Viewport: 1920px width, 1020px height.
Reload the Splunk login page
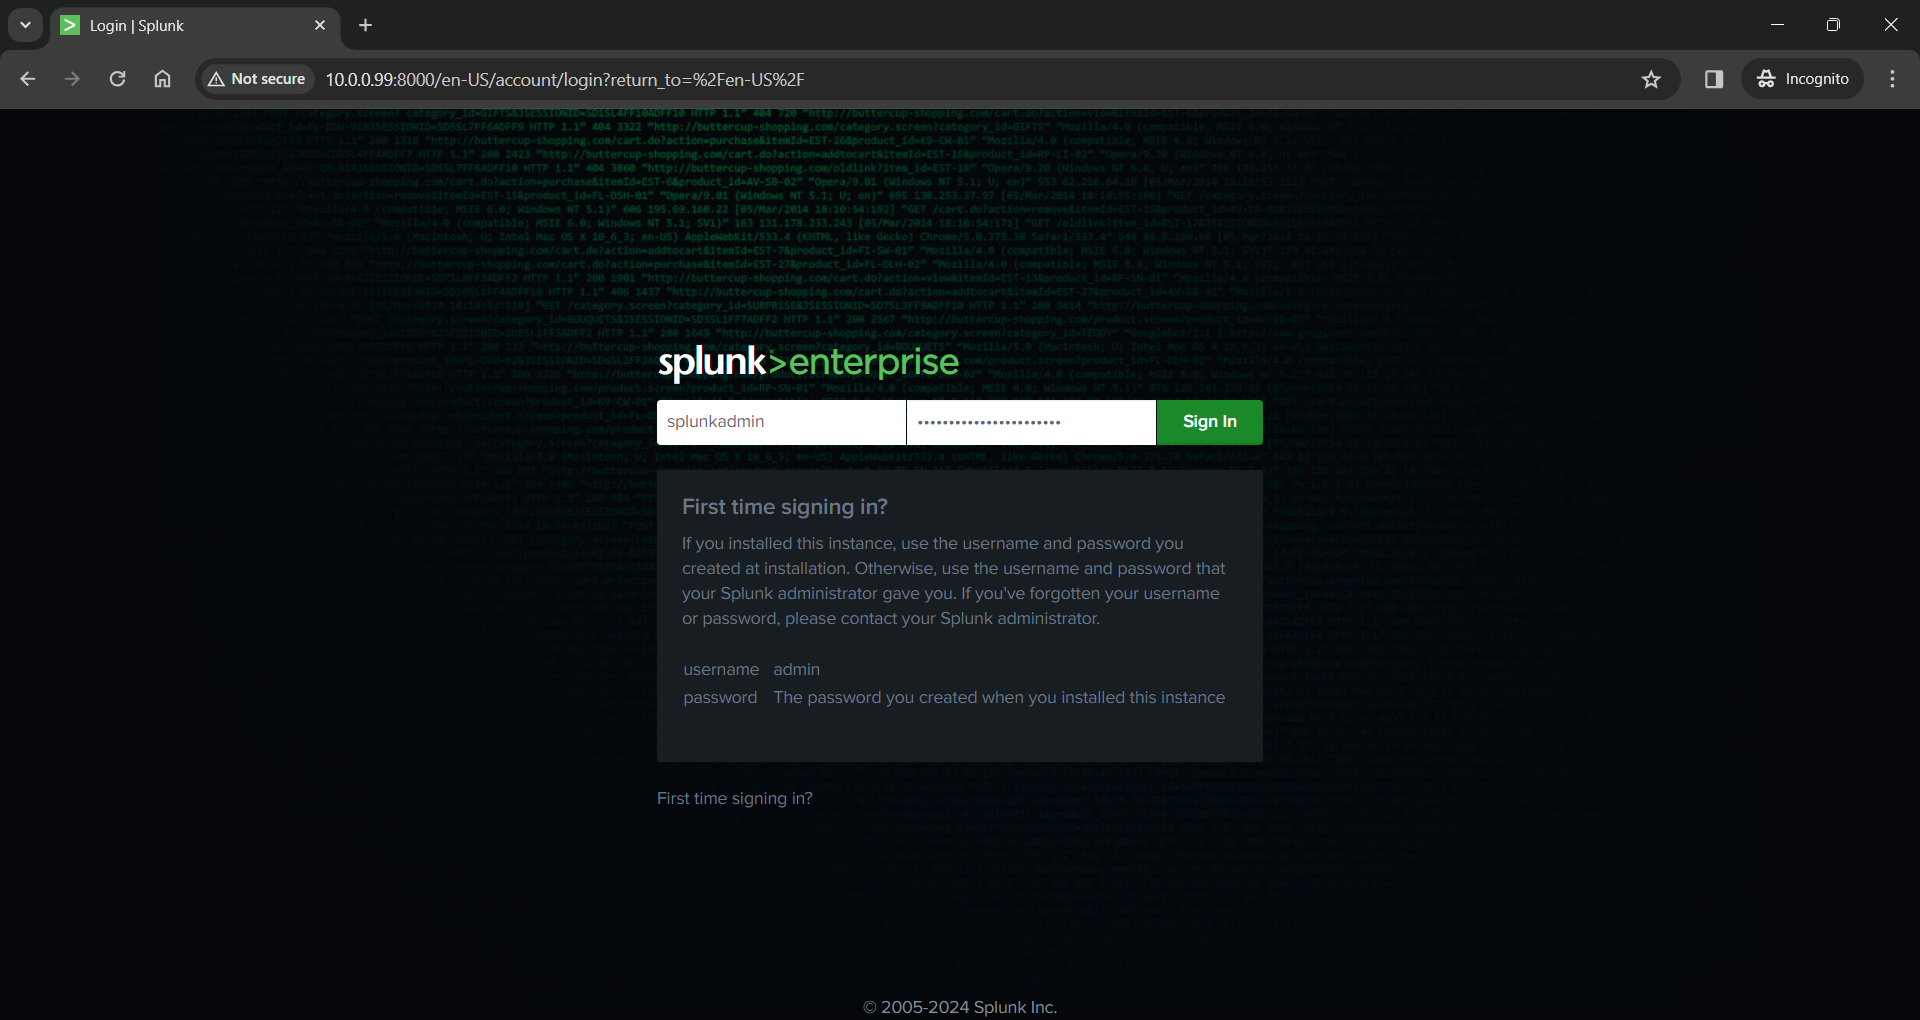click(117, 79)
